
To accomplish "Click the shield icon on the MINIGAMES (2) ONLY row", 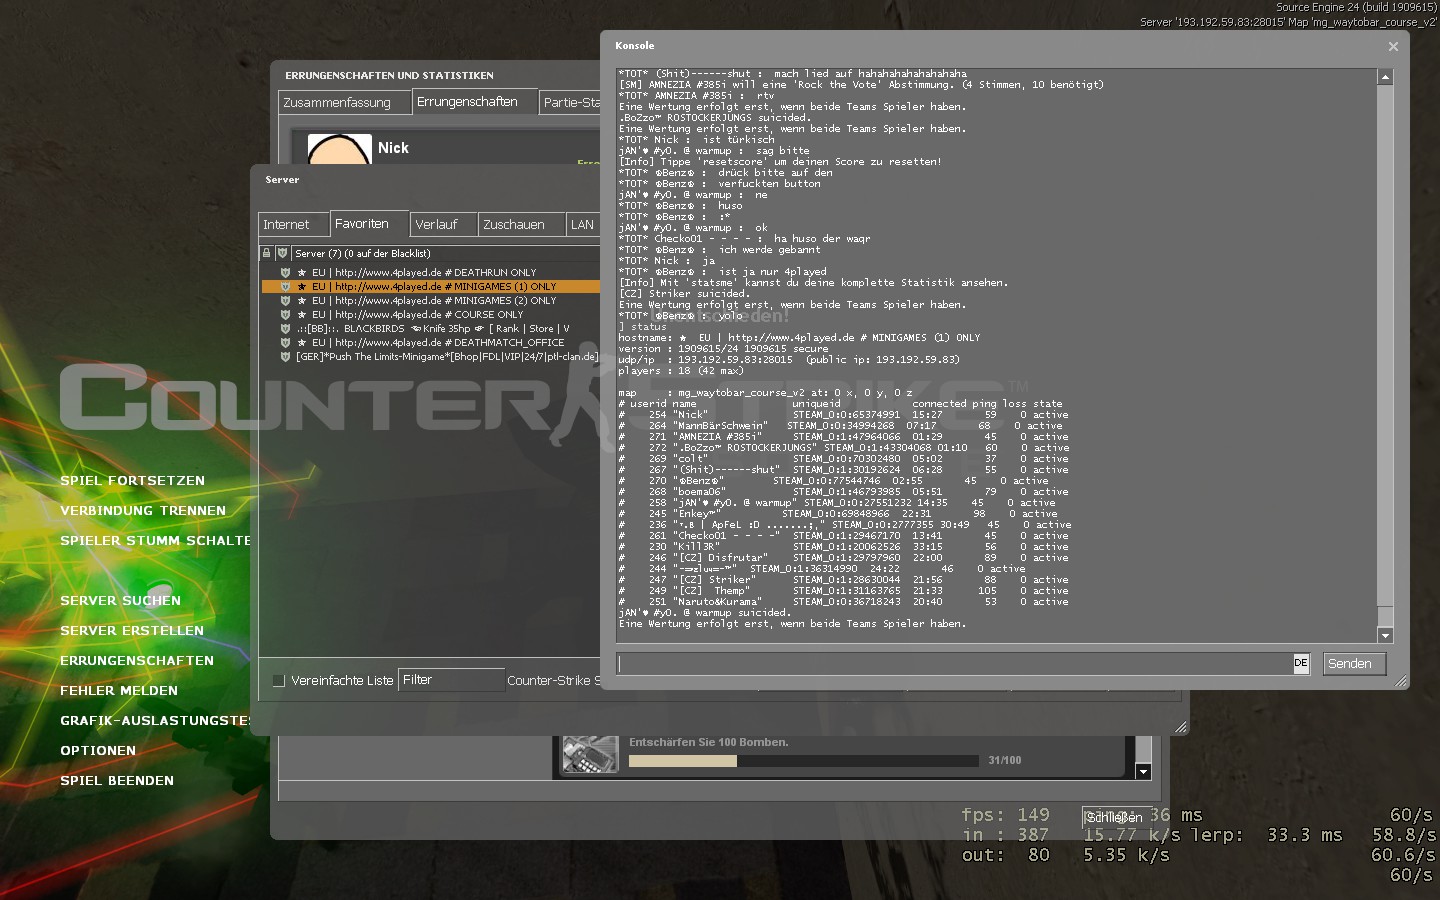I will click(285, 300).
